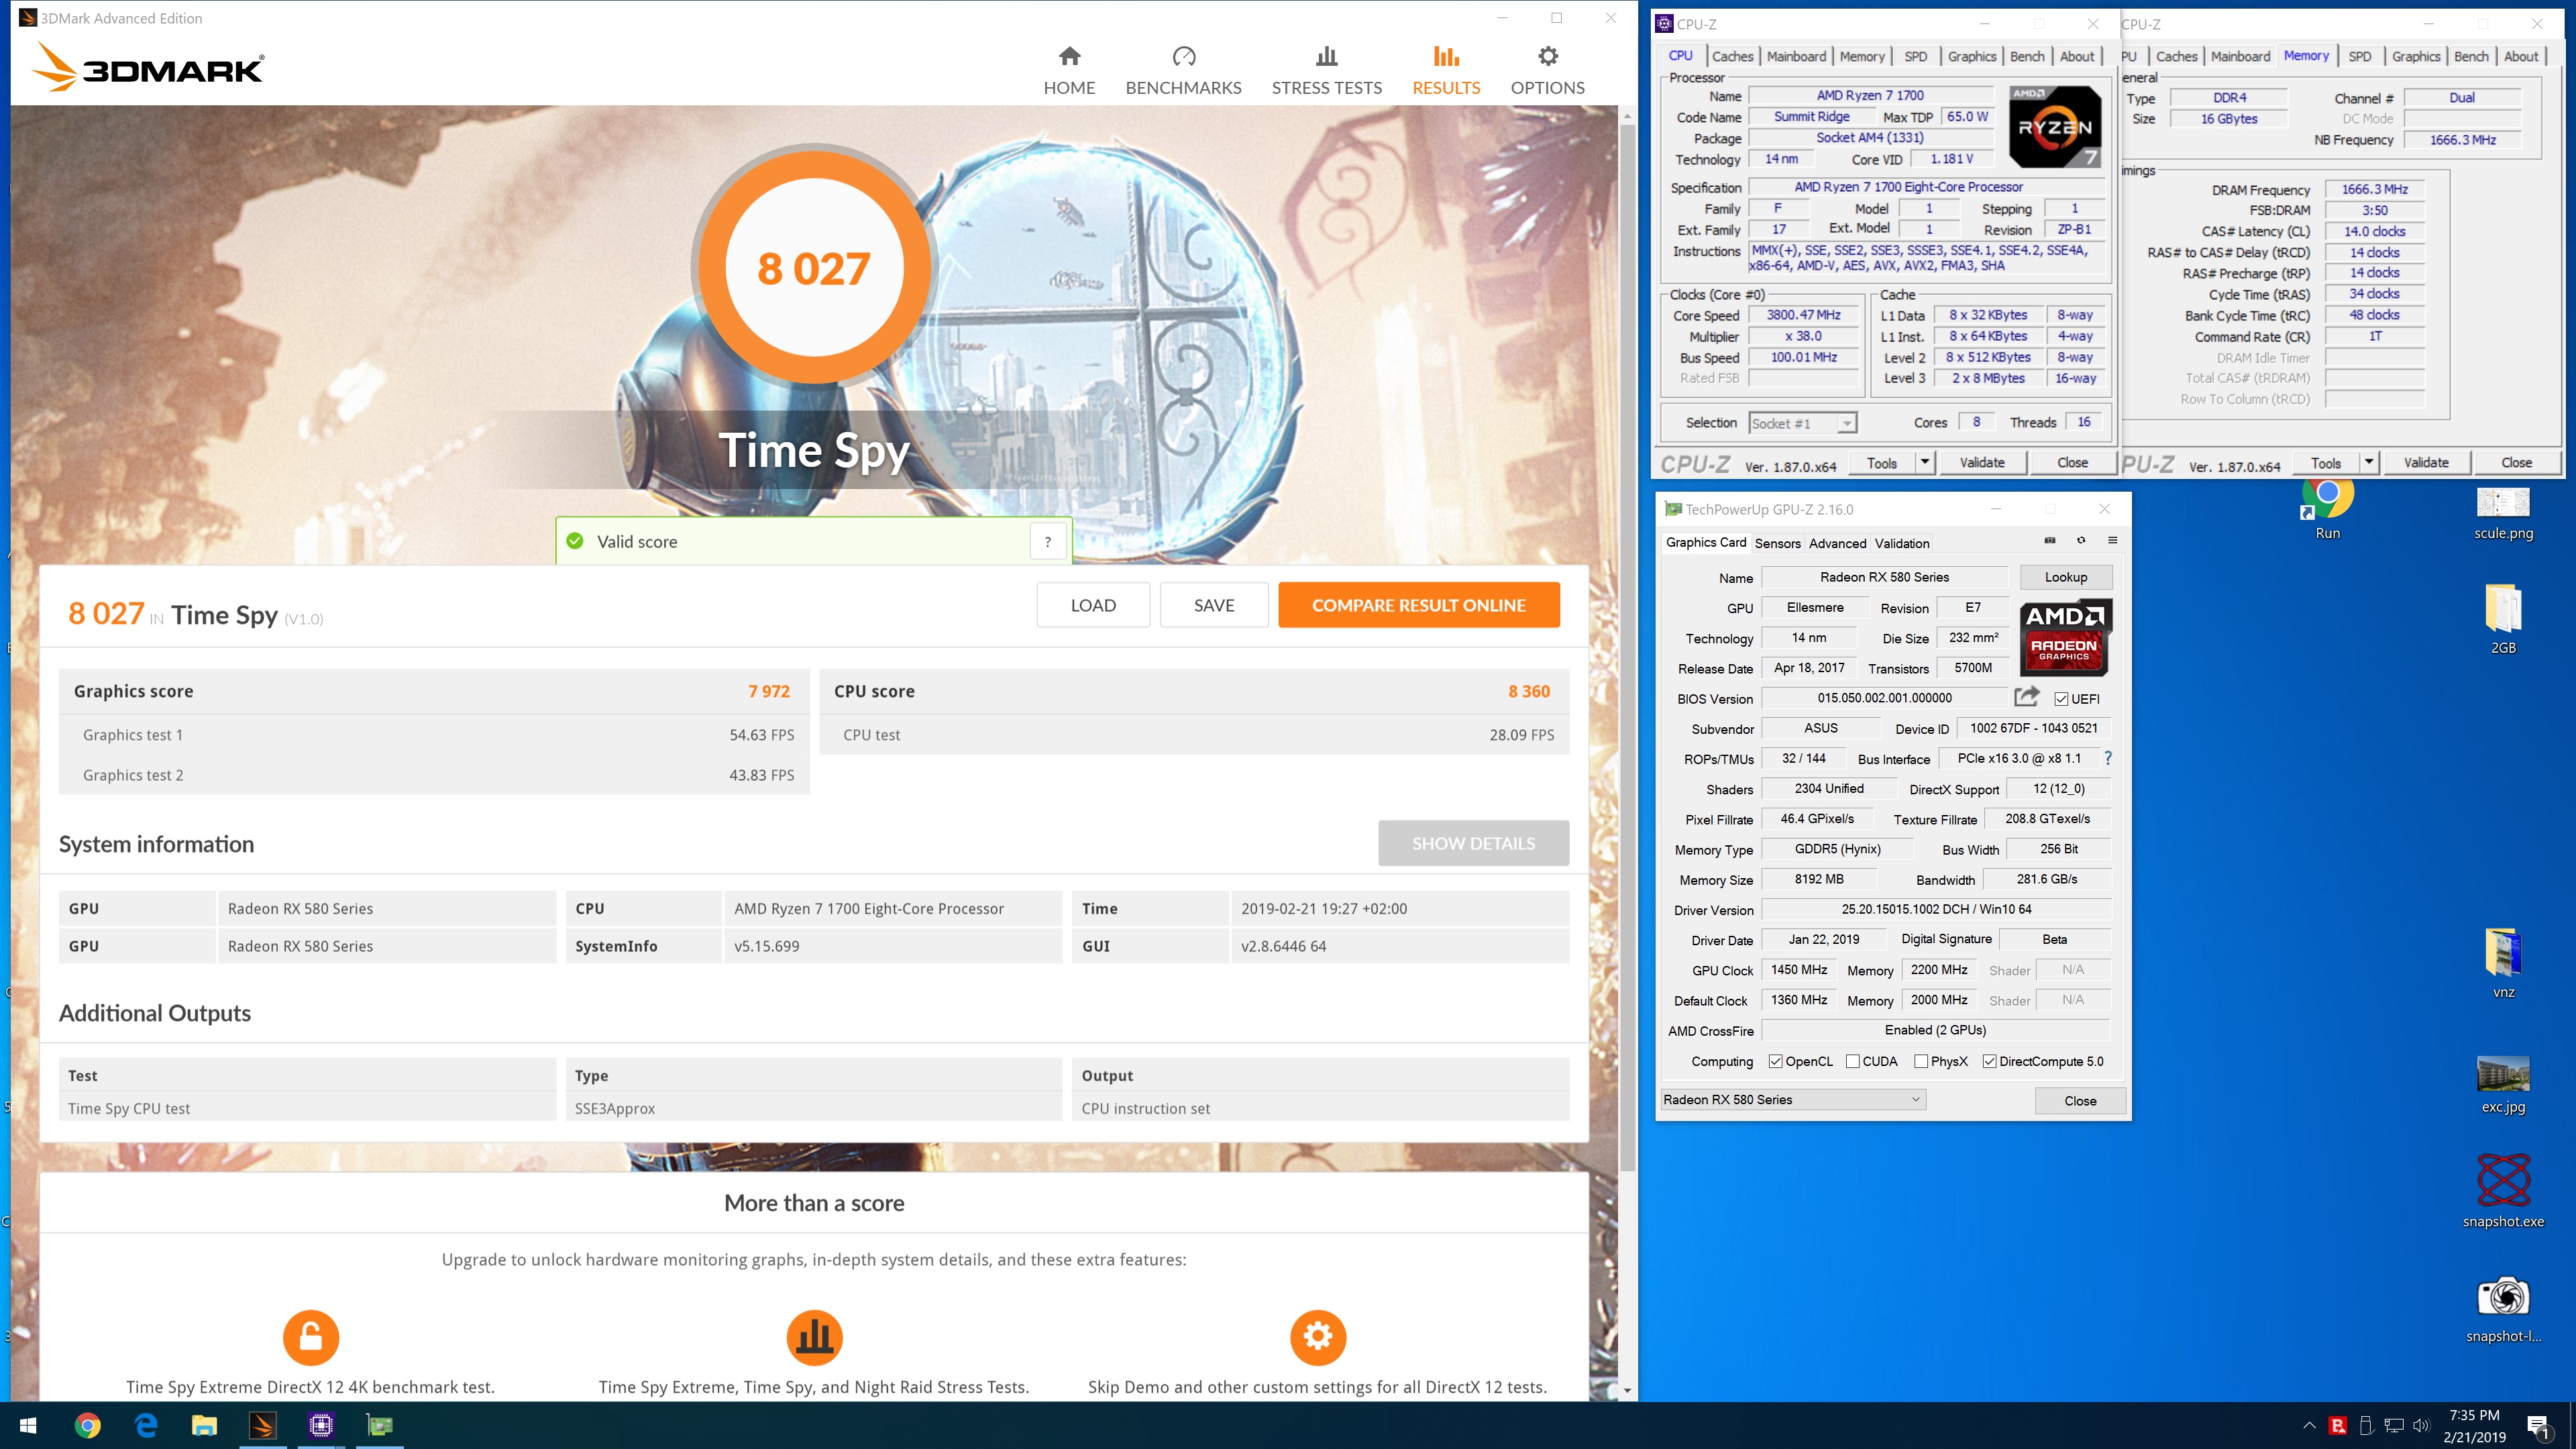Click the question mark beside Valid score
Screen dimensions: 2576x1449
pyautogui.click(x=1047, y=541)
